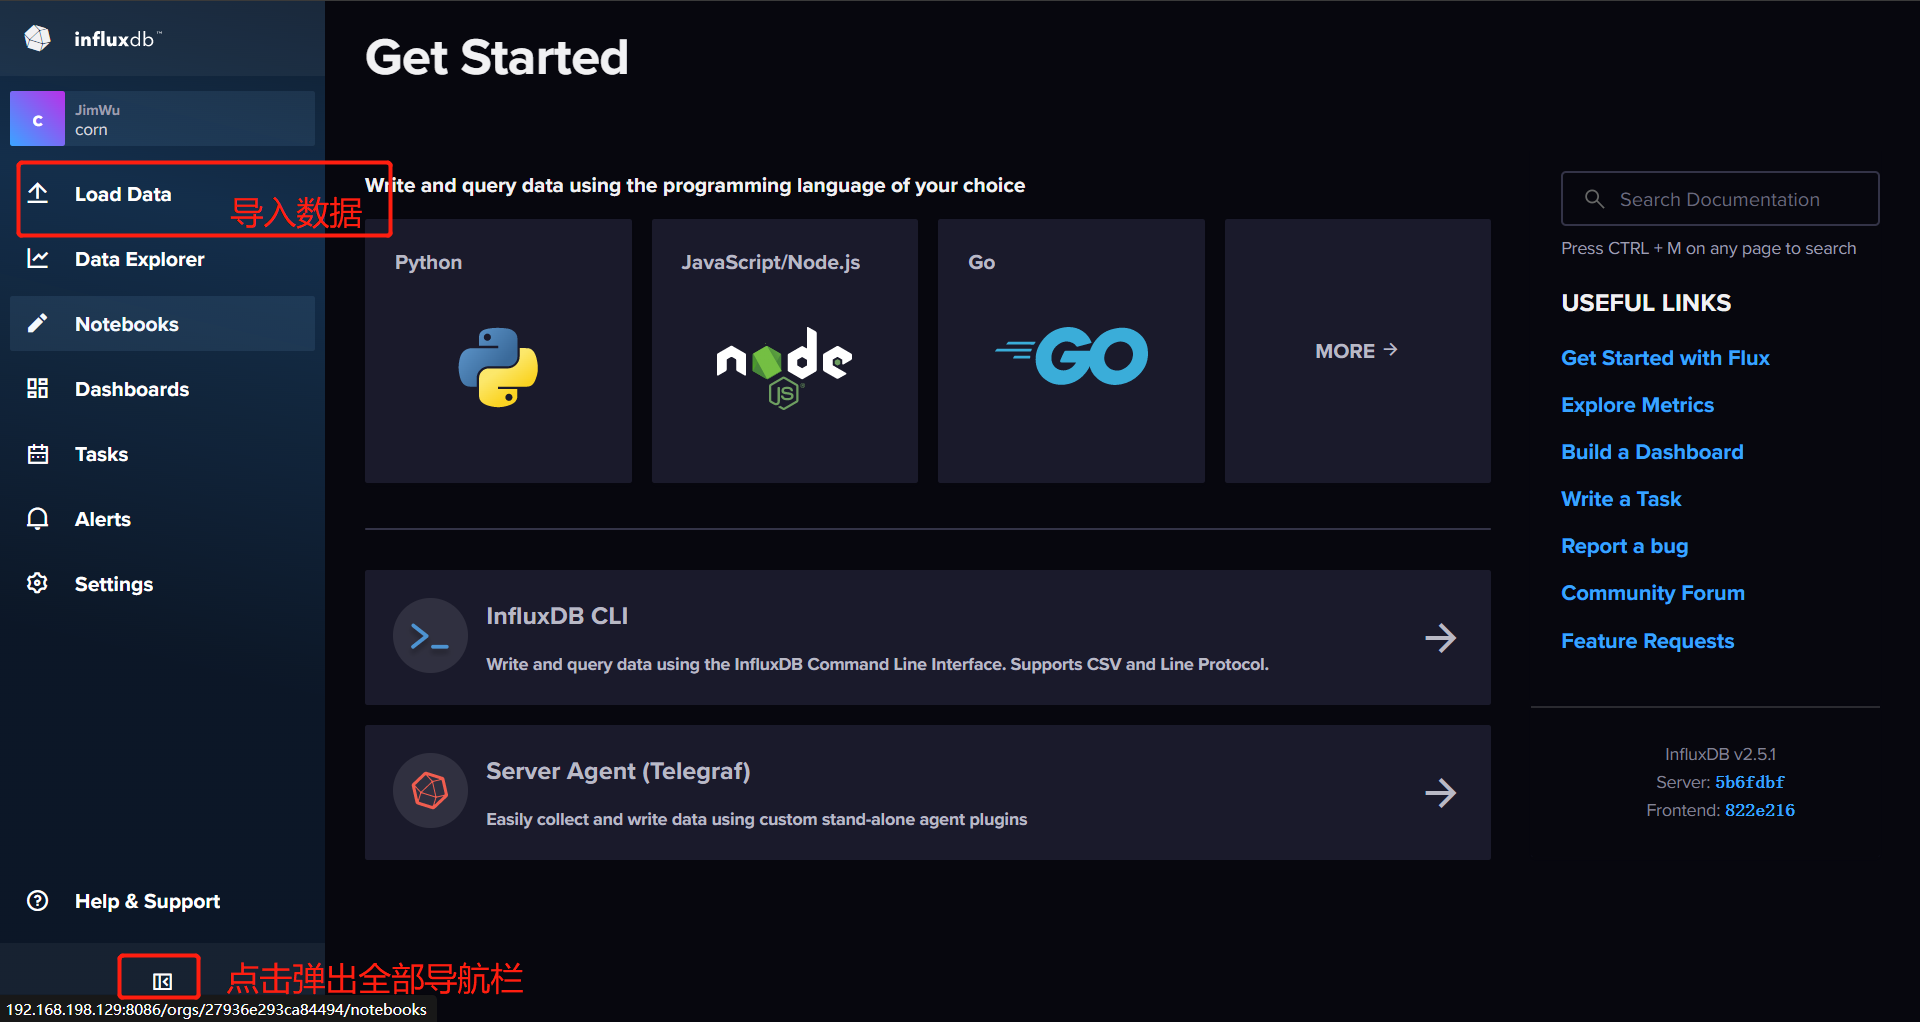The width and height of the screenshot is (1920, 1022).
Task: Visit the Community Forum link
Action: pos(1652,593)
